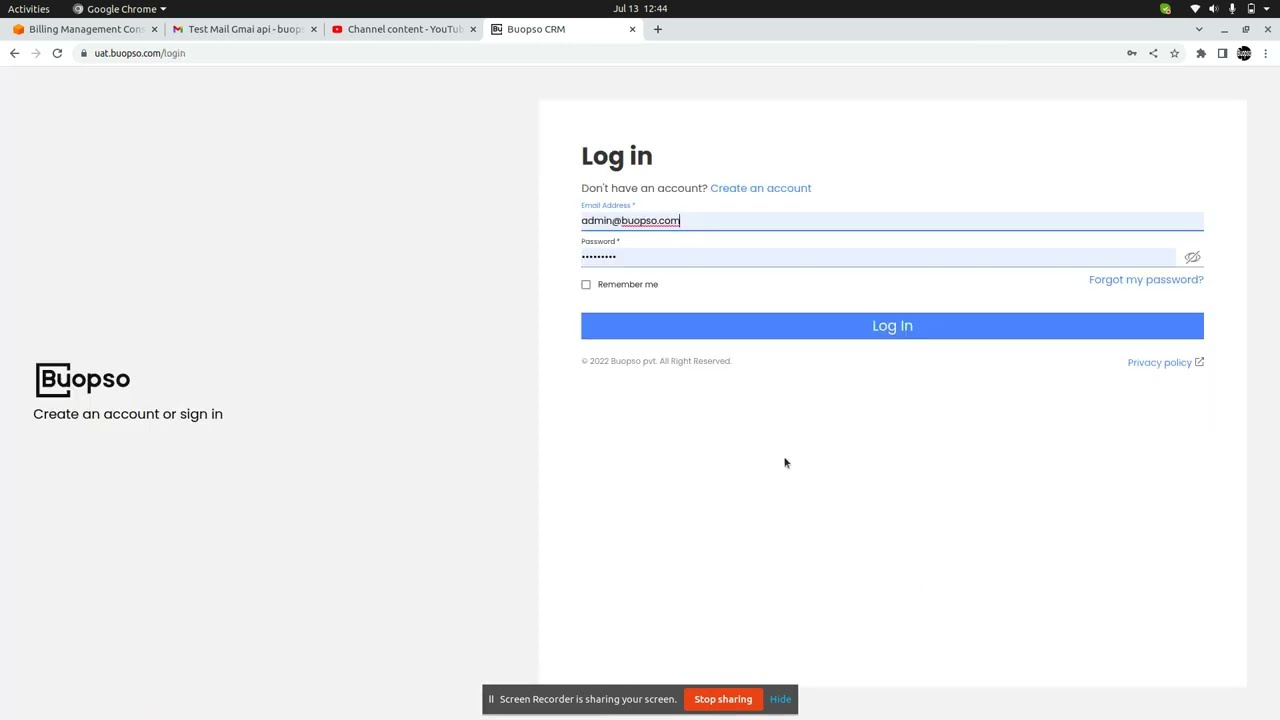
Task: Check the Remember me checkbox
Action: pyautogui.click(x=586, y=285)
